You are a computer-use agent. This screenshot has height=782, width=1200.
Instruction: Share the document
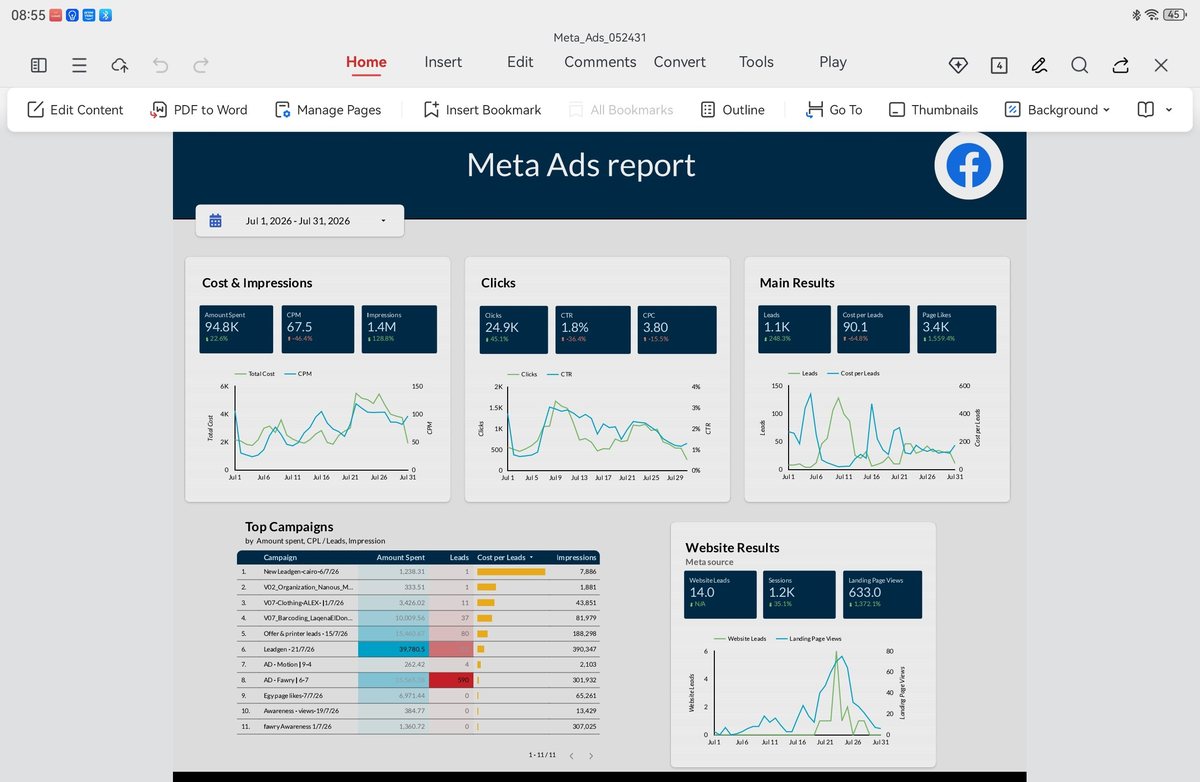click(1120, 65)
